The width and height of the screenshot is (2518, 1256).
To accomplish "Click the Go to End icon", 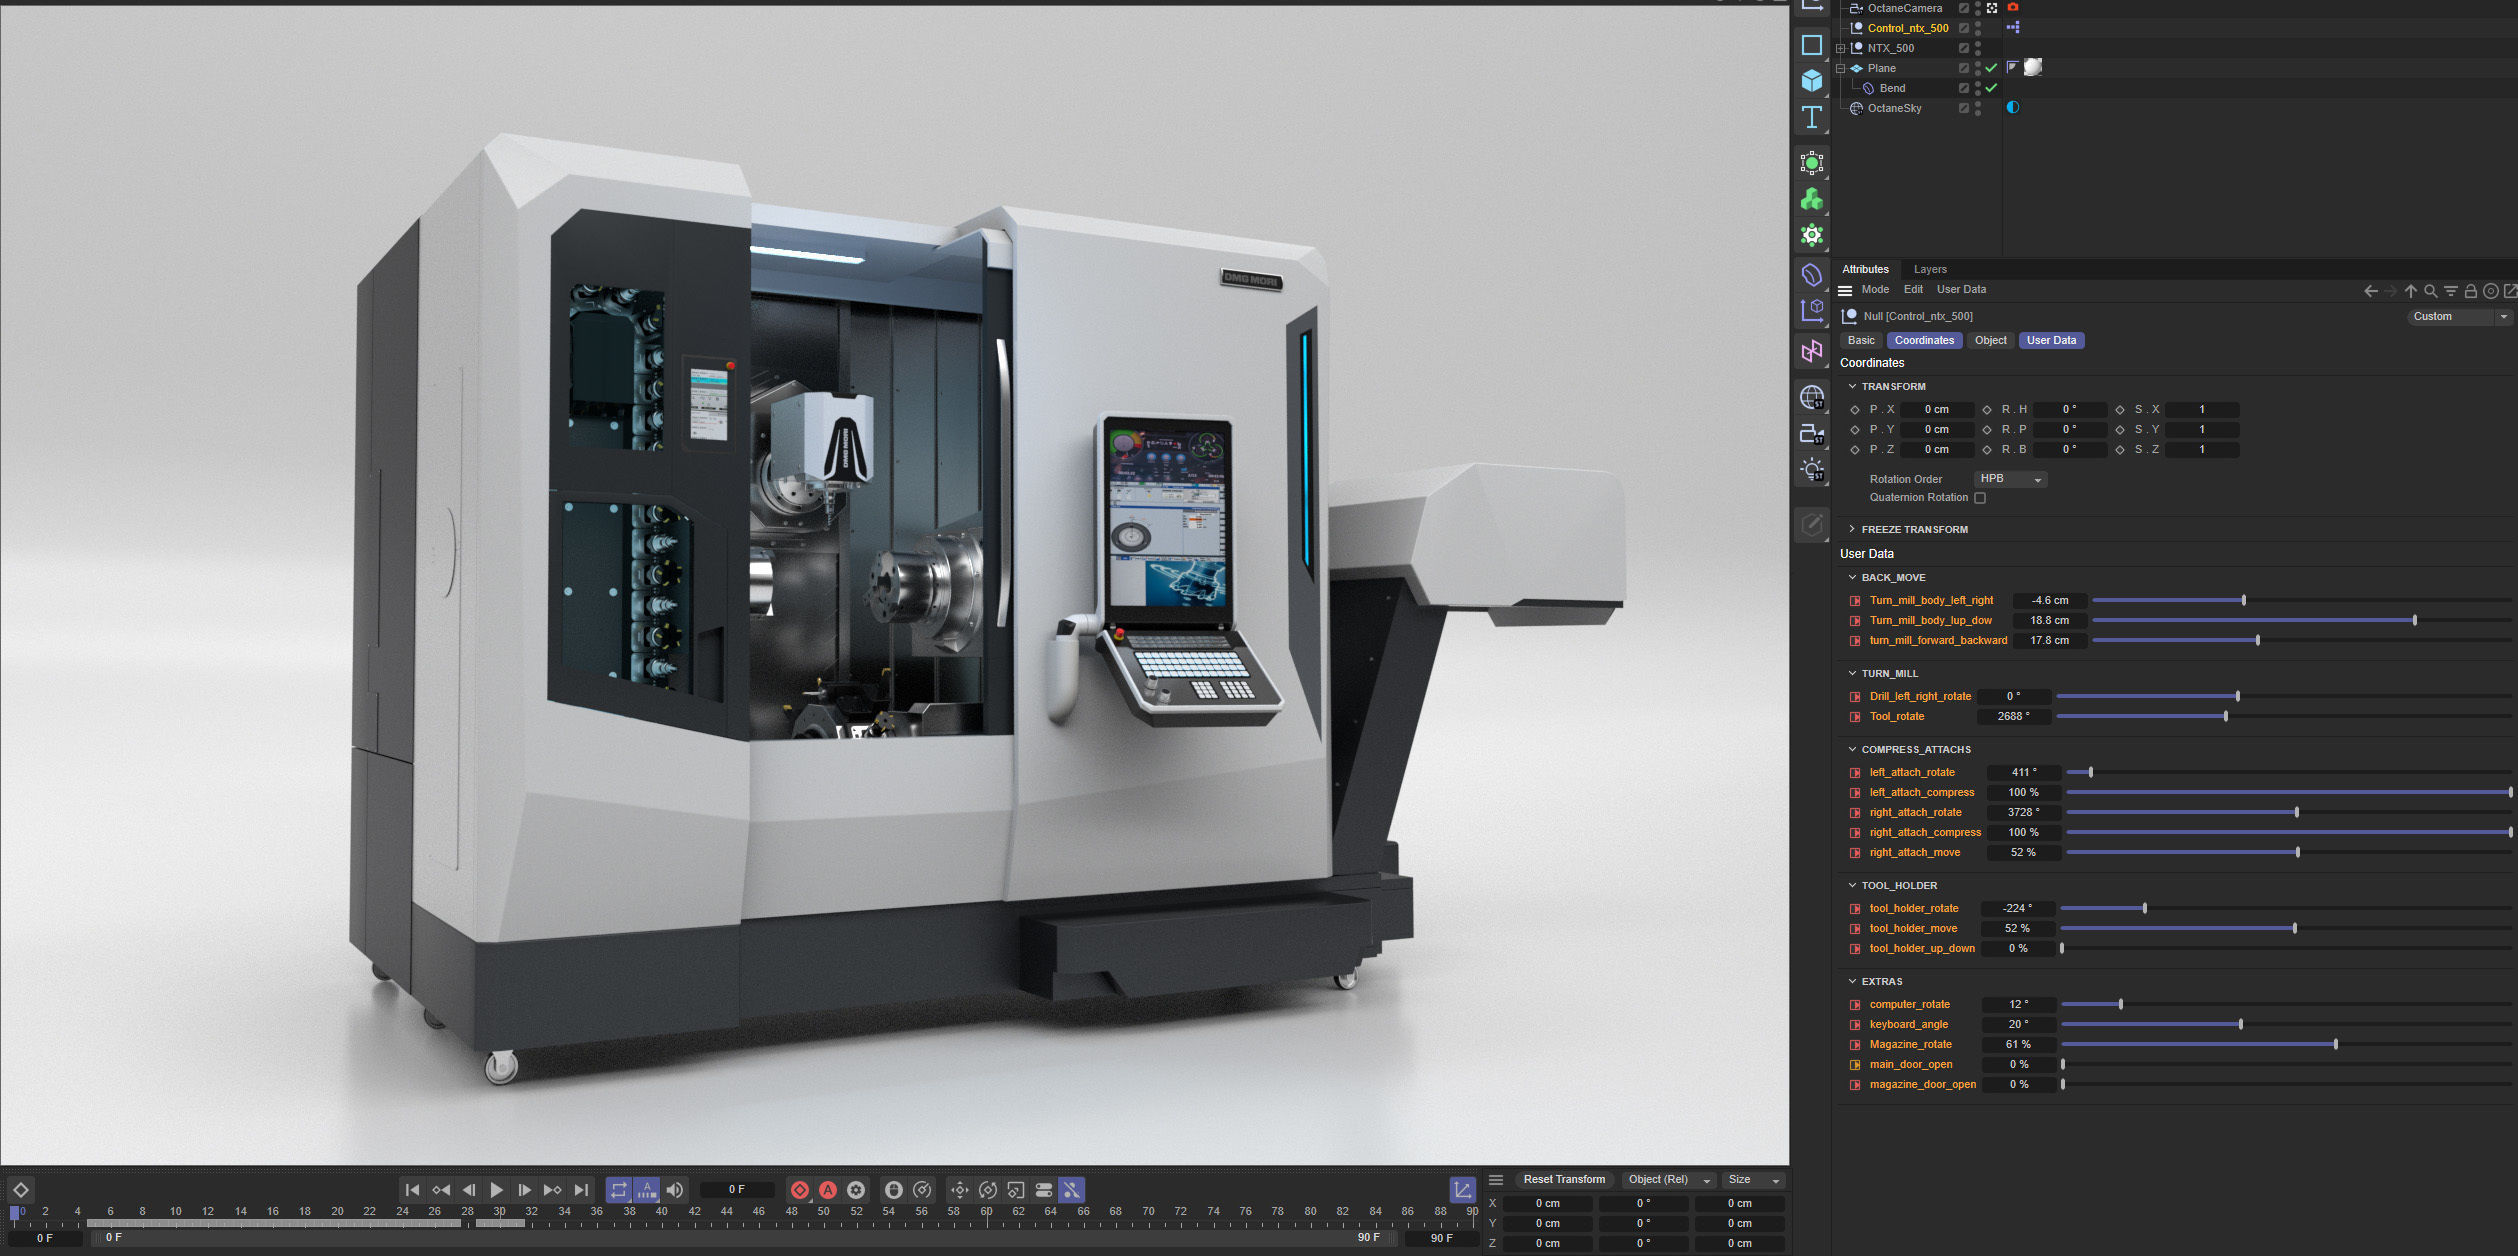I will 581,1190.
